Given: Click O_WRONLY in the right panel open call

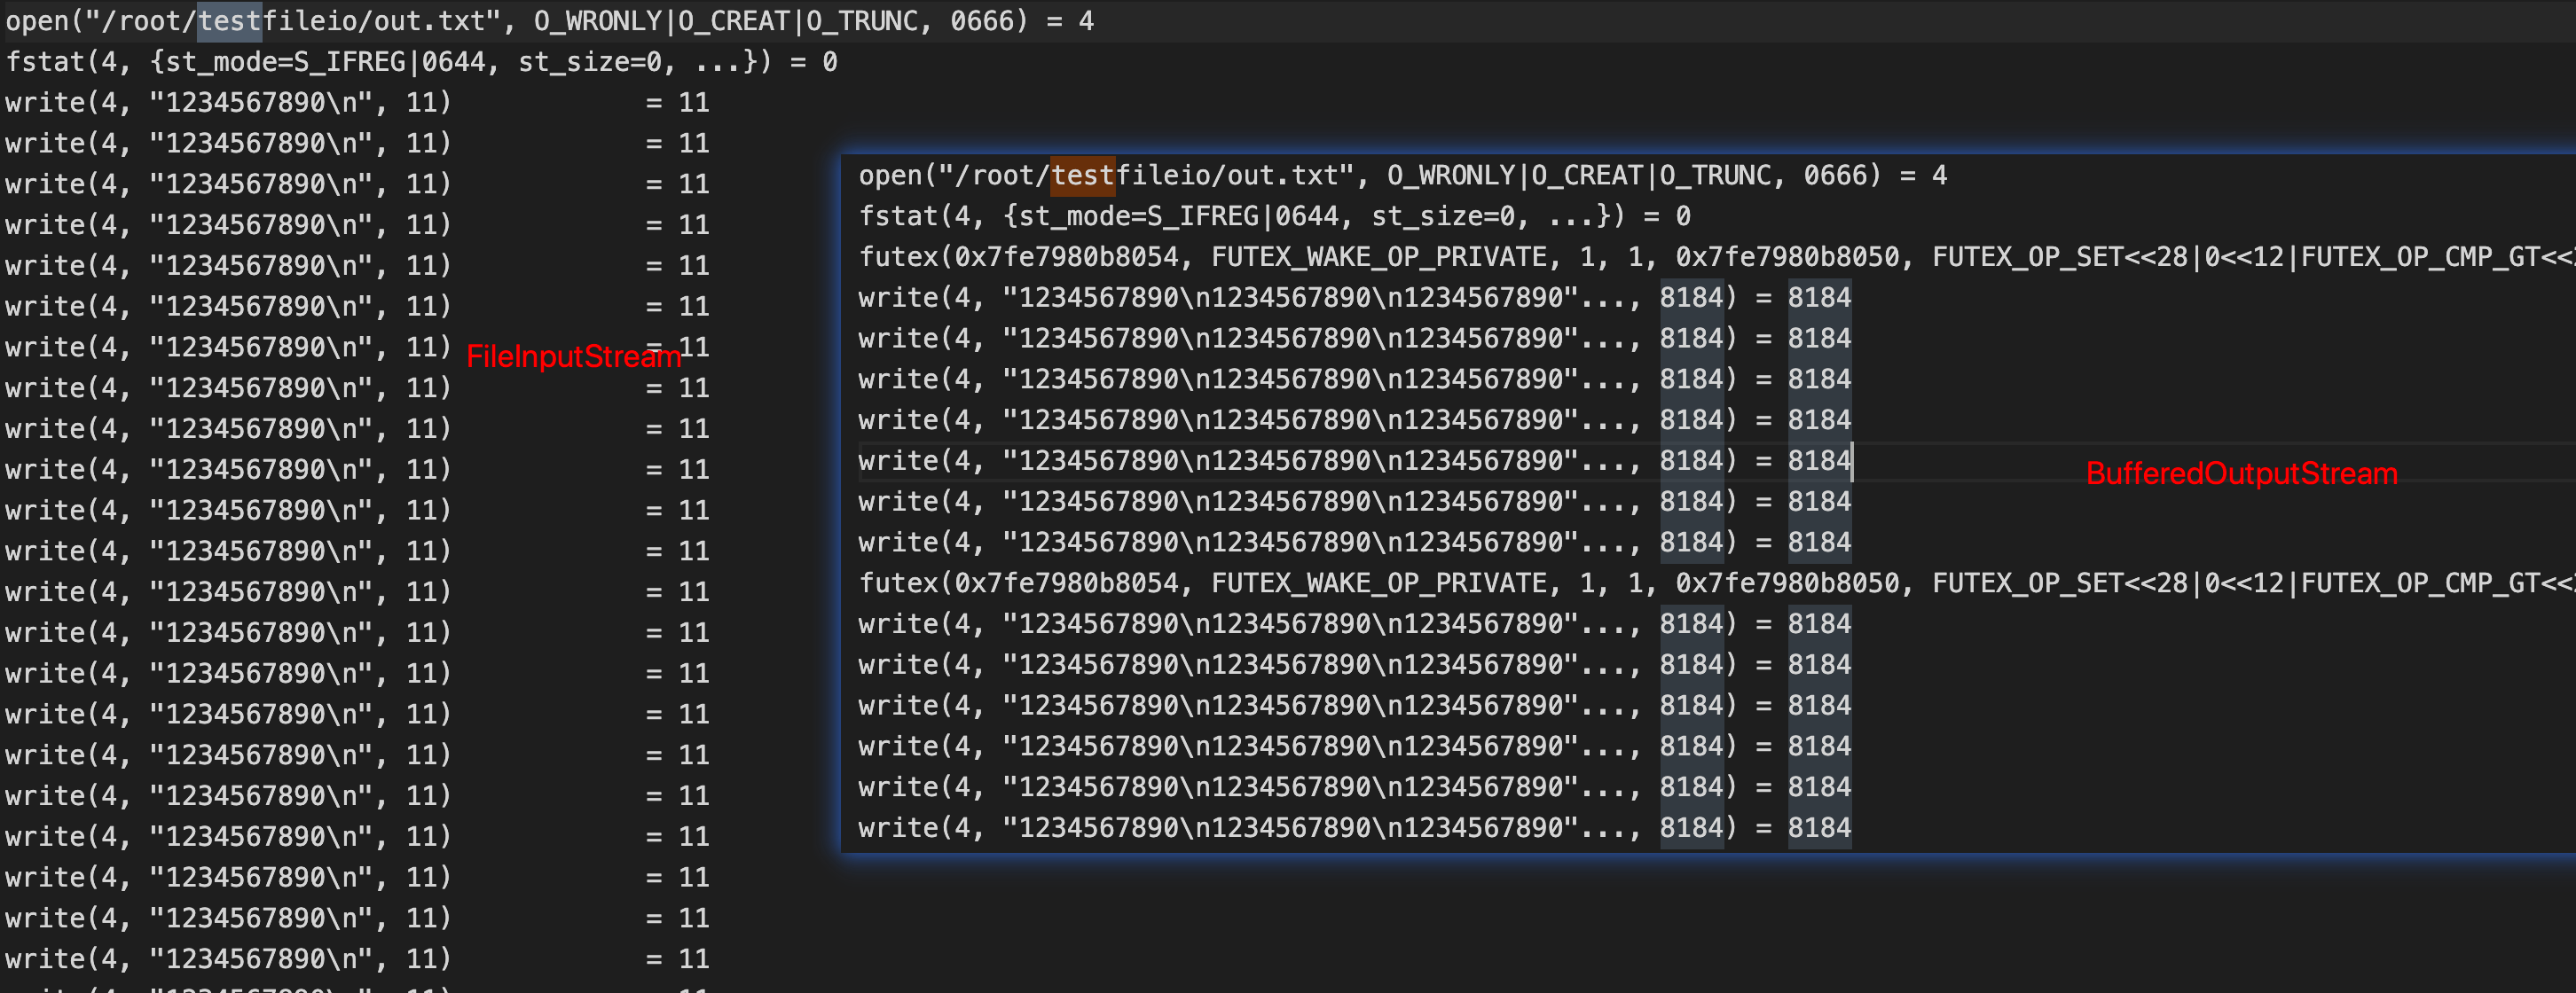Looking at the screenshot, I should [x=1450, y=176].
